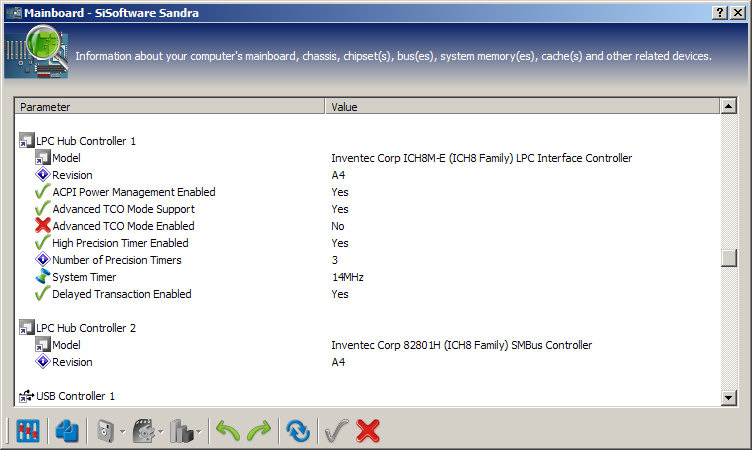Click the grey bar chart icon
752x450 pixels.
pyautogui.click(x=182, y=431)
